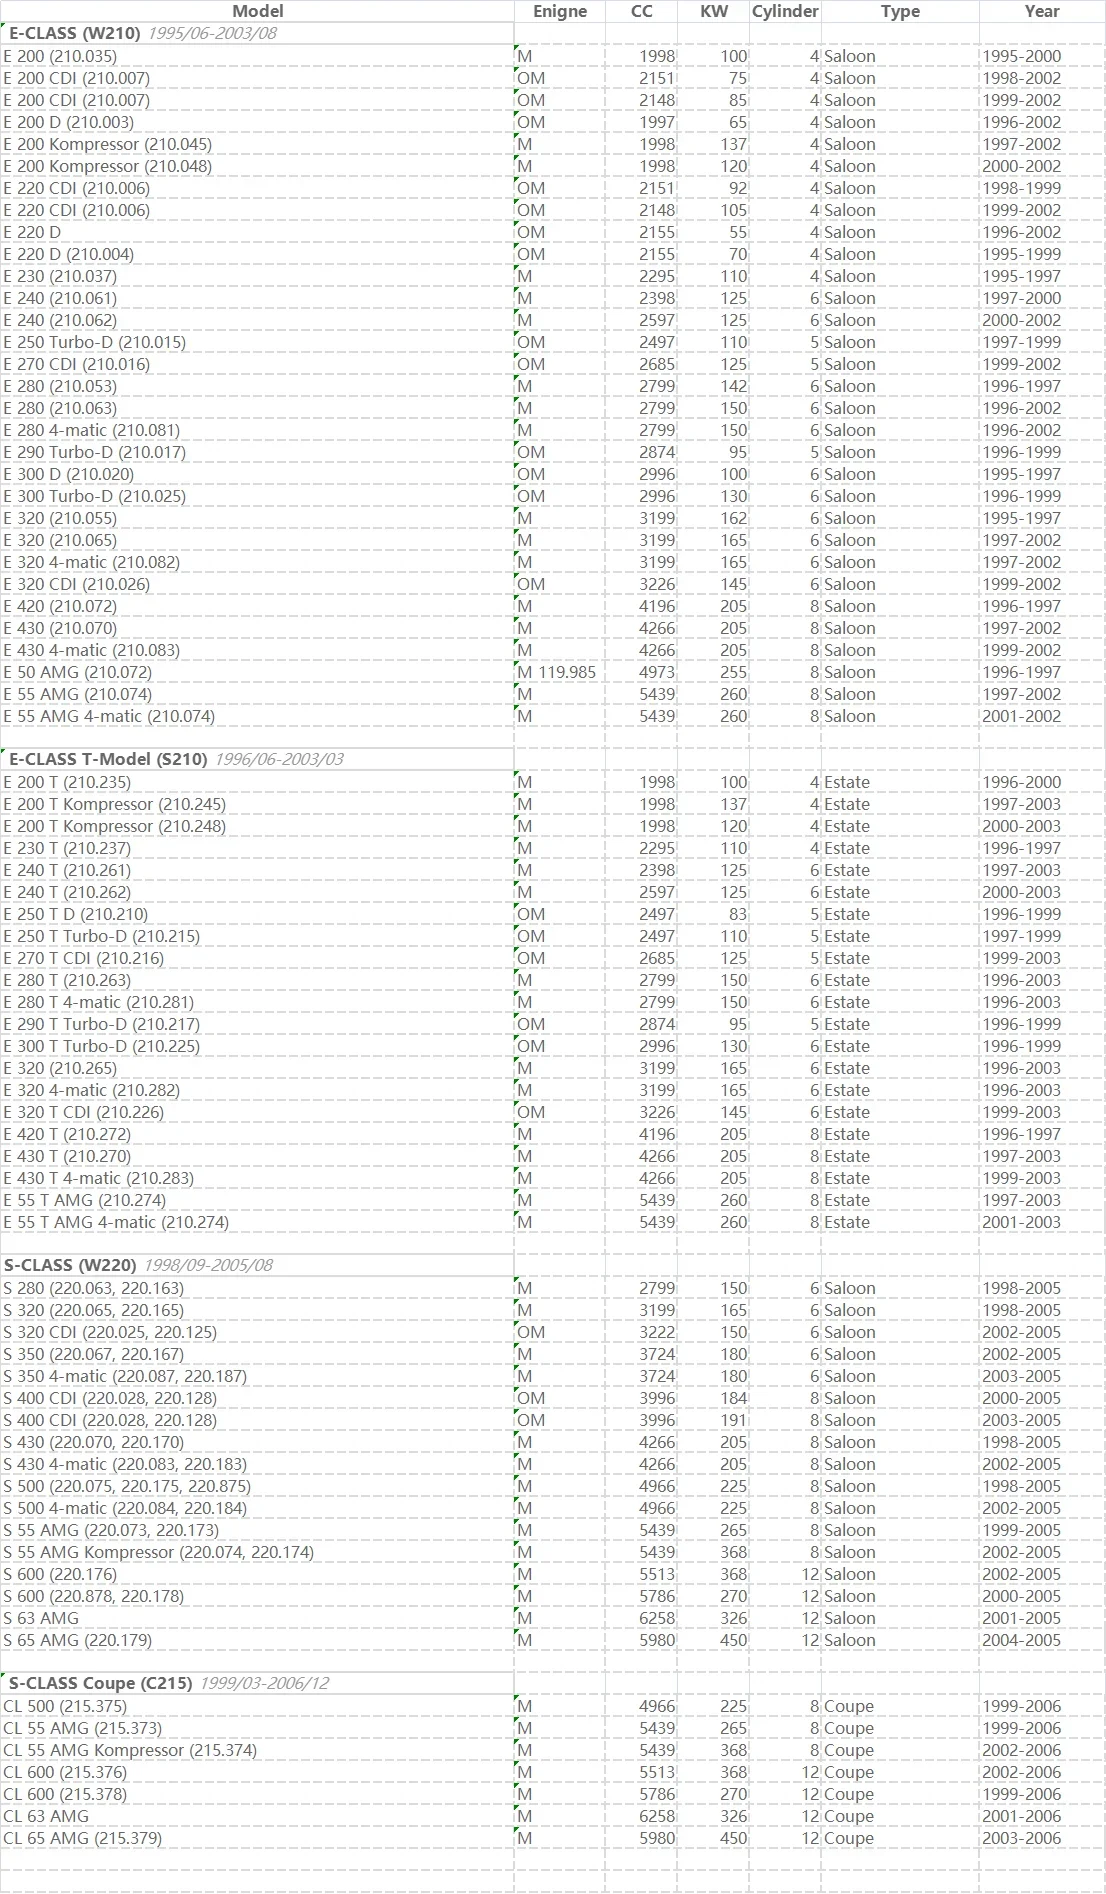Viewport: 1106px width, 1894px height.
Task: Click the S-CLASS Coupe (C215) heading
Action: click(x=100, y=1683)
